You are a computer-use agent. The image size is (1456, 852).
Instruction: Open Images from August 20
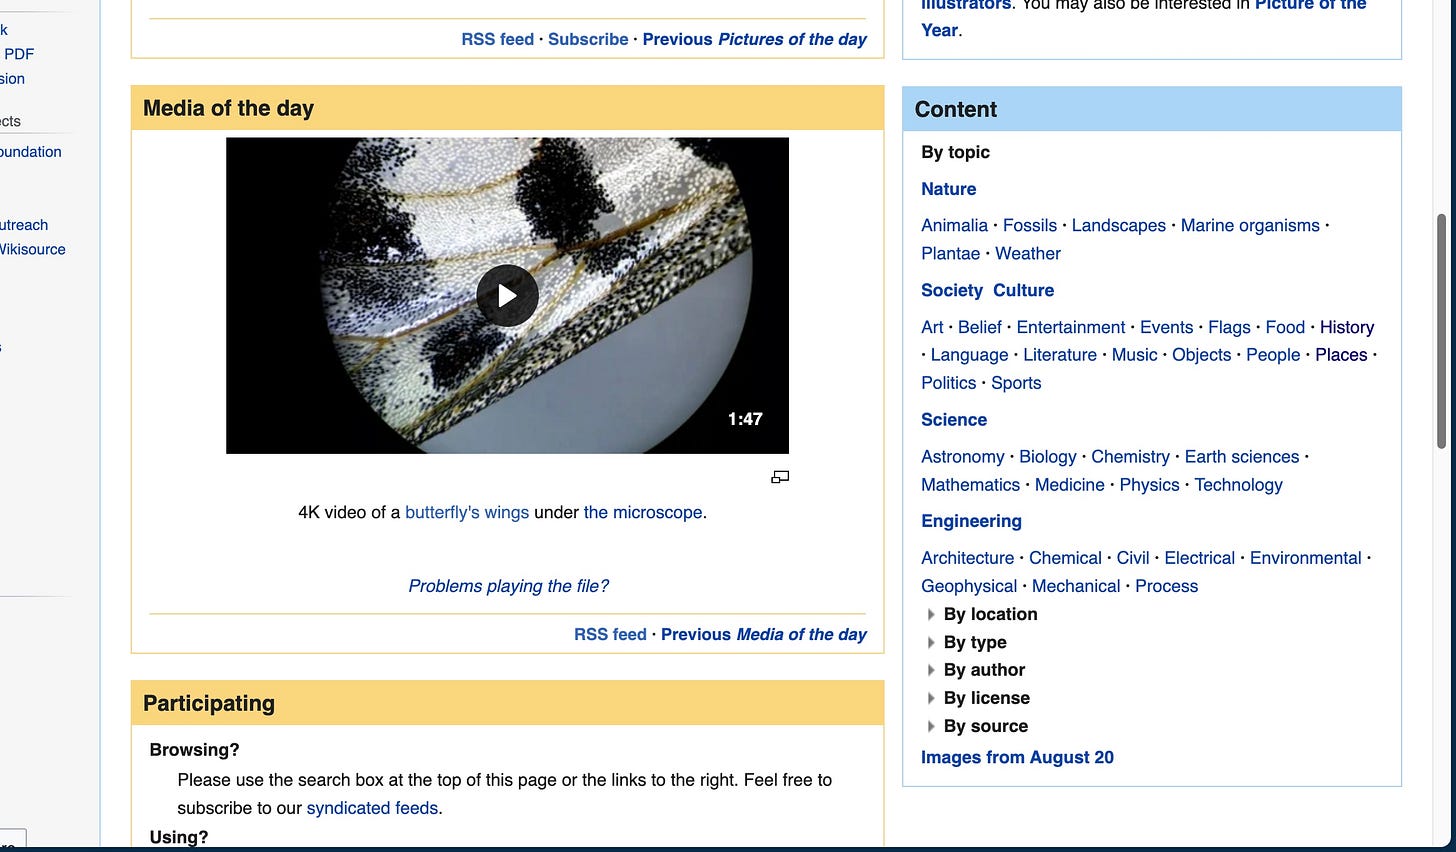[1017, 758]
